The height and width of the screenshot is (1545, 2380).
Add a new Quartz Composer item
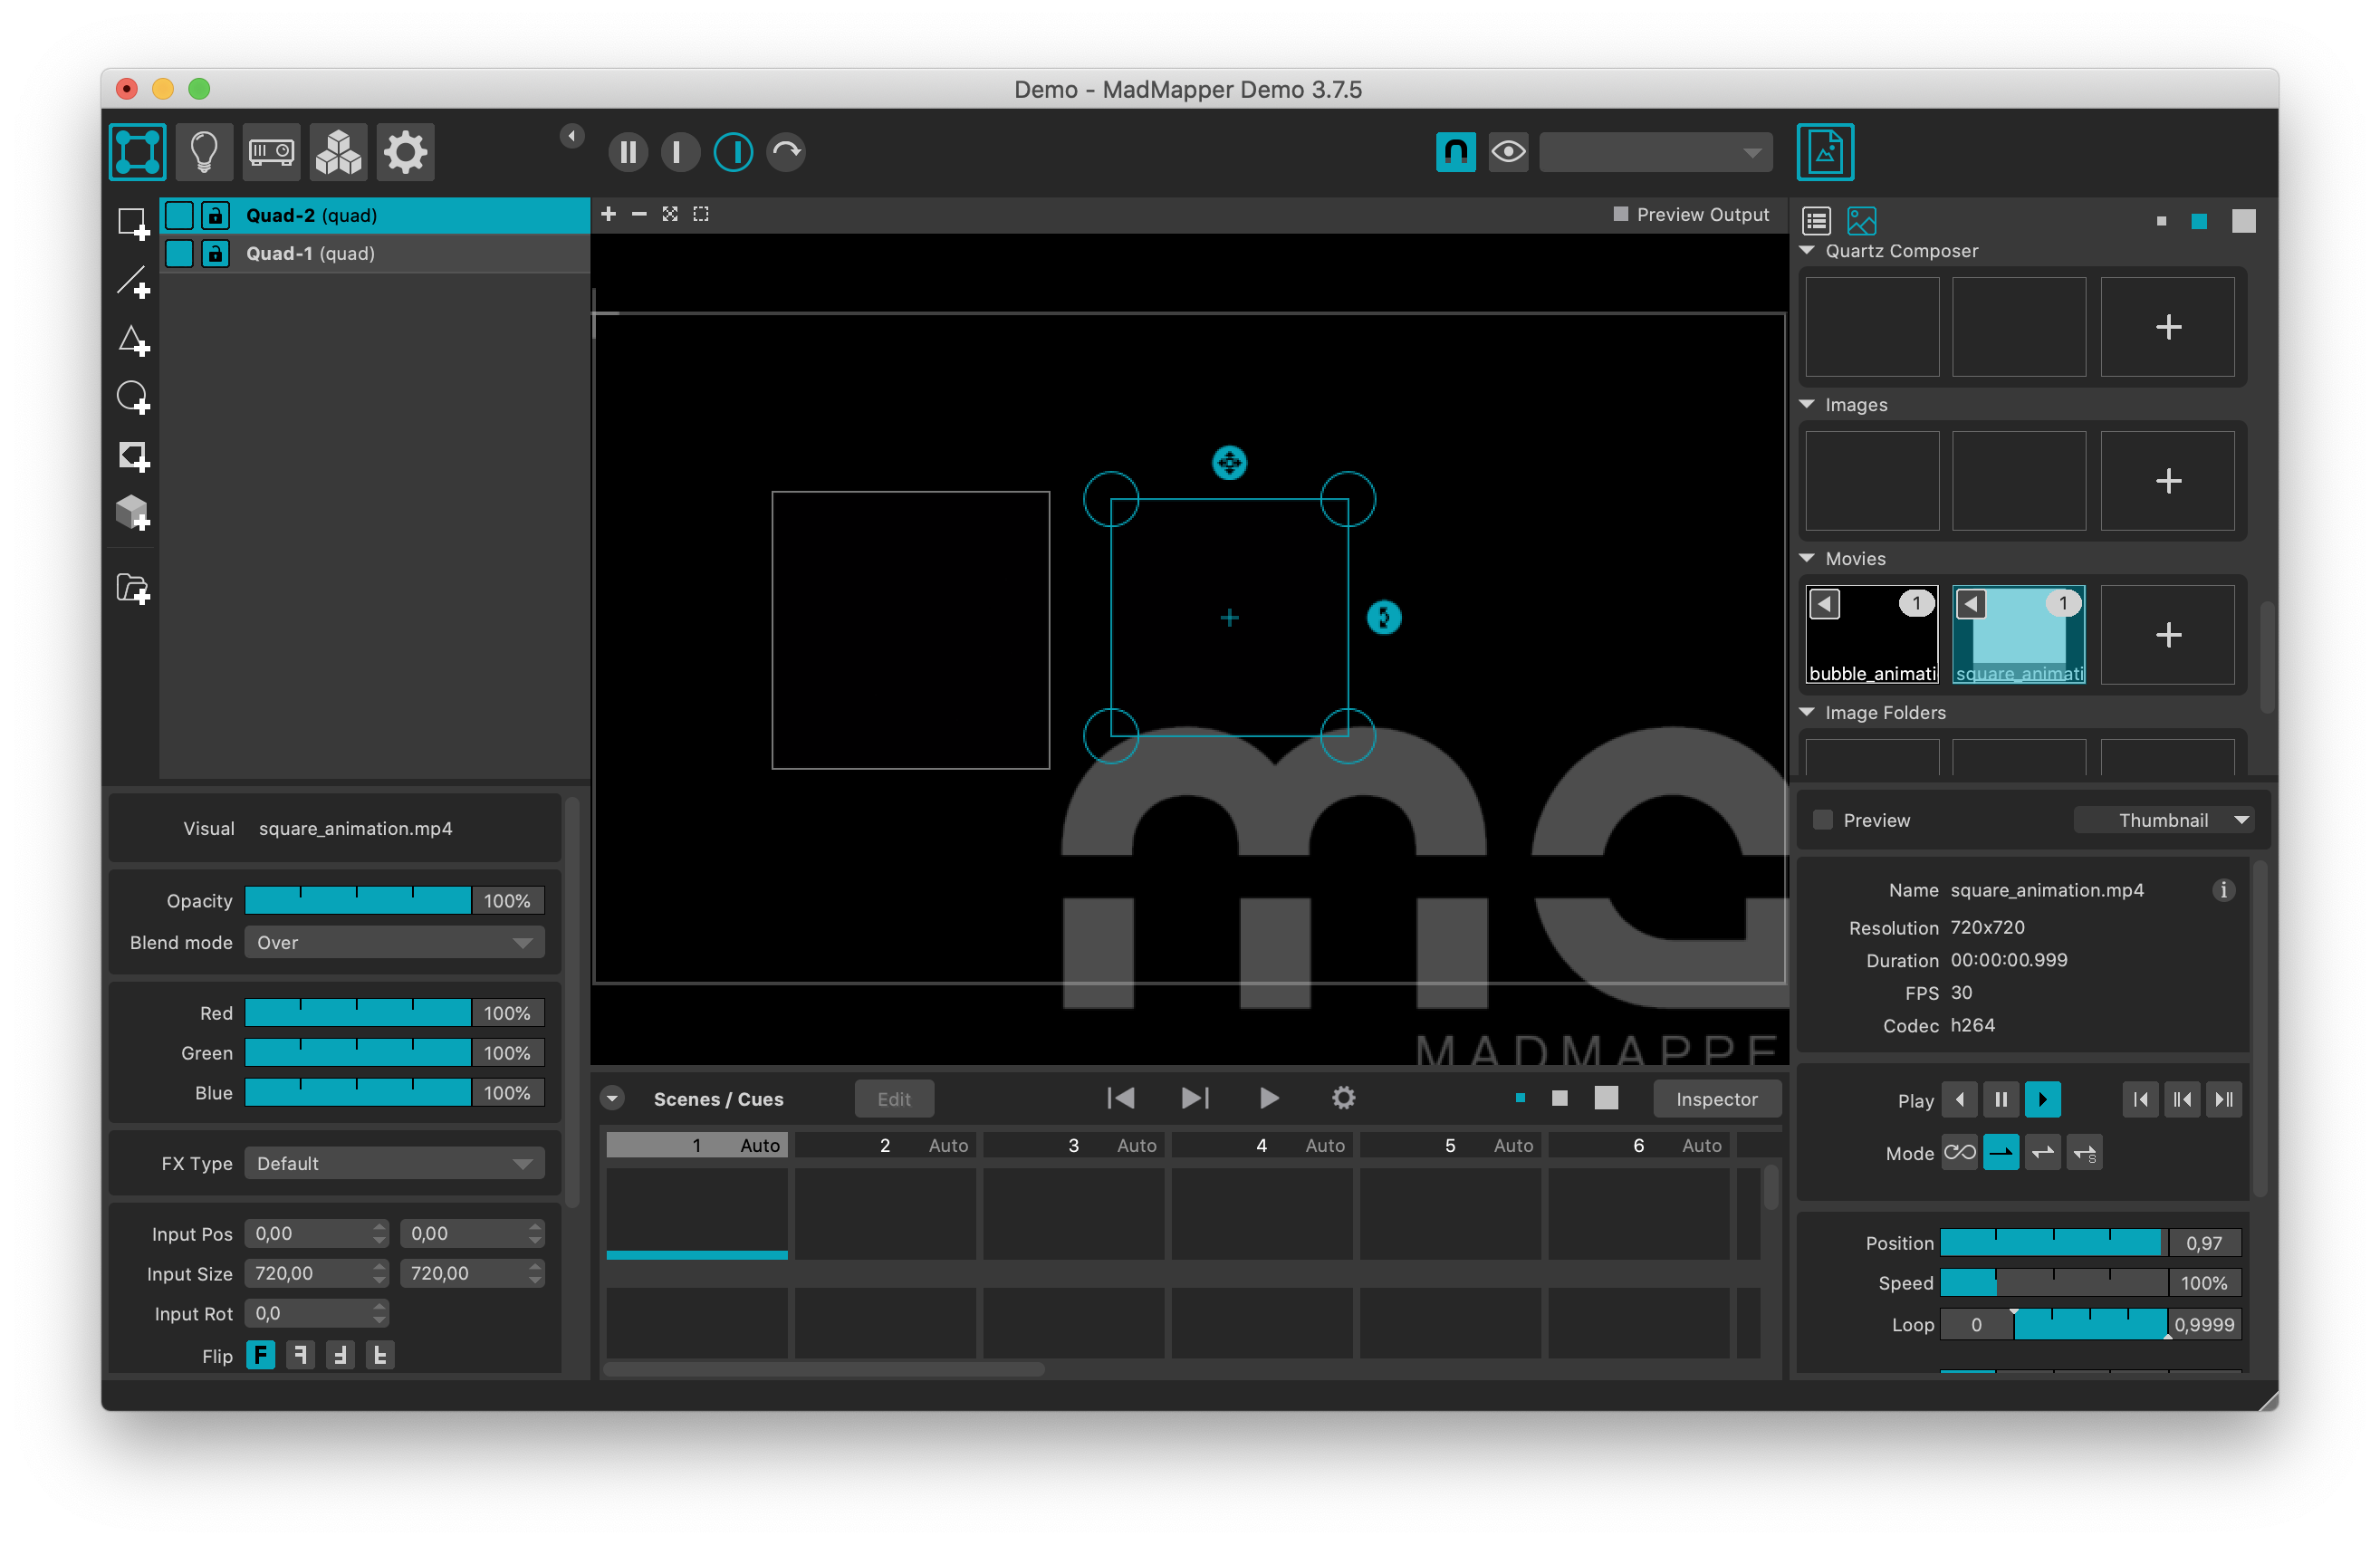point(2167,327)
